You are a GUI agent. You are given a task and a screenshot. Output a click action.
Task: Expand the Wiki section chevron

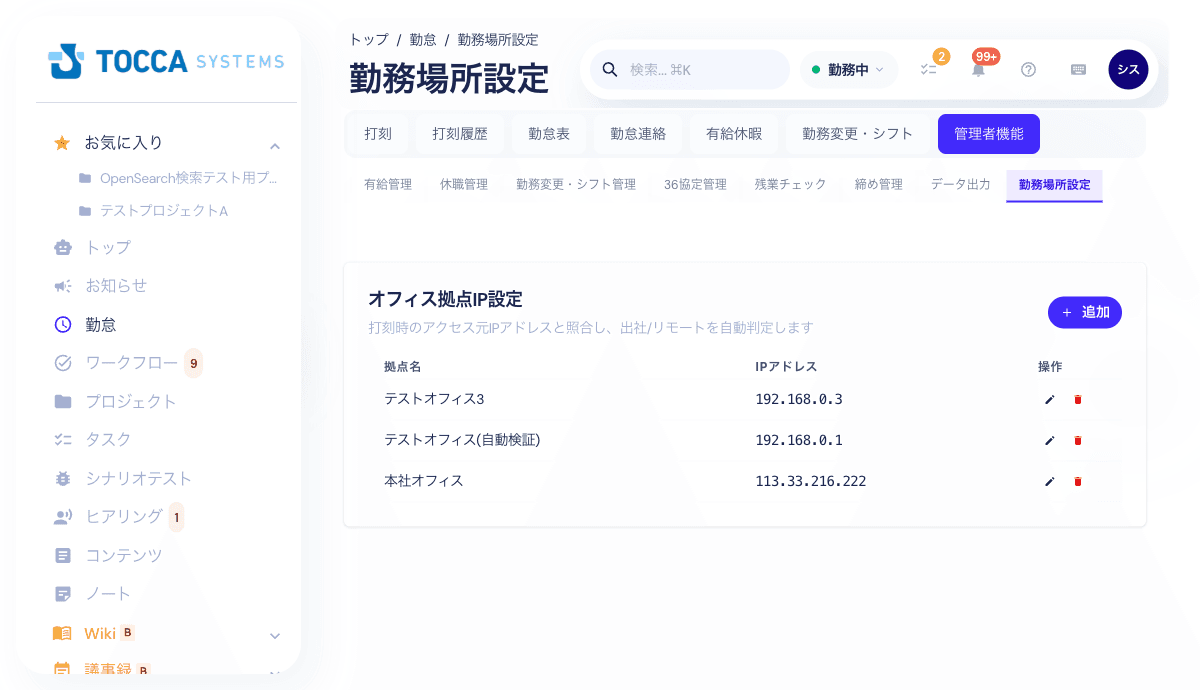275,636
